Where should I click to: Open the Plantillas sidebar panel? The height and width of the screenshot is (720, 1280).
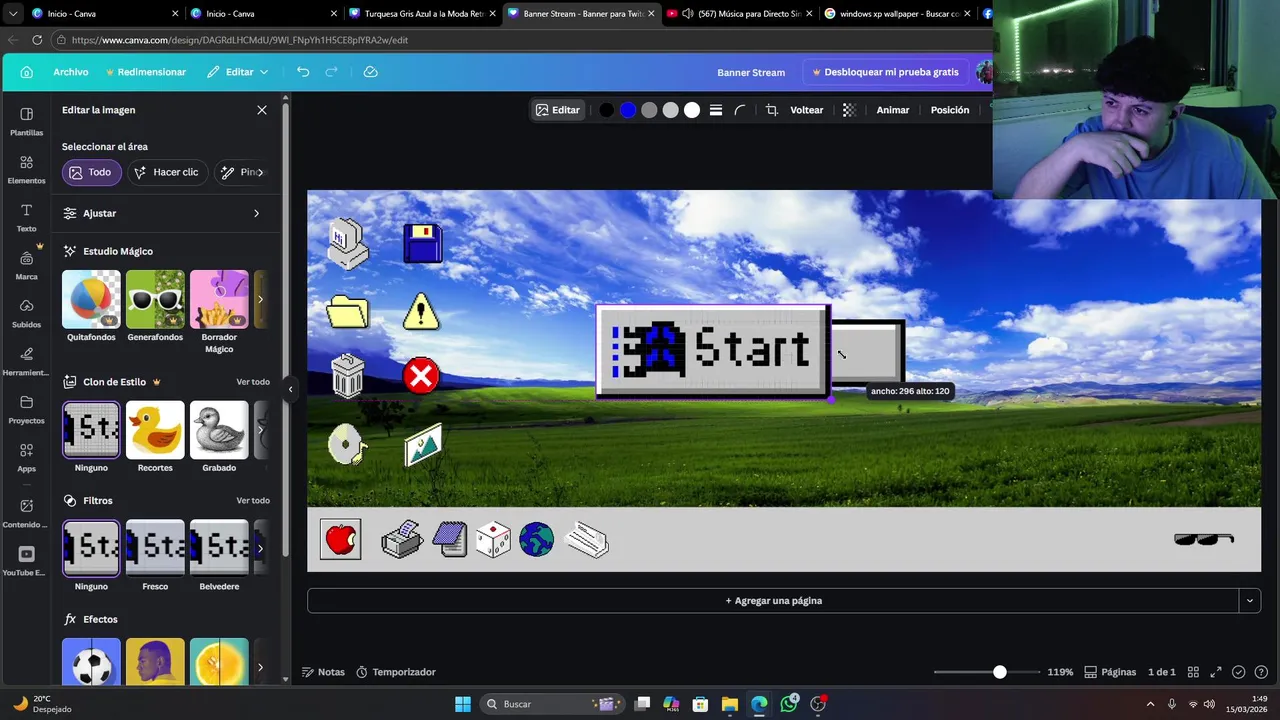pyautogui.click(x=26, y=121)
